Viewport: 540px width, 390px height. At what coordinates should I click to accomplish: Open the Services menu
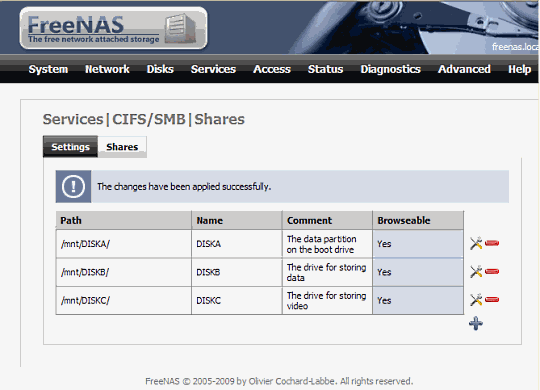213,69
